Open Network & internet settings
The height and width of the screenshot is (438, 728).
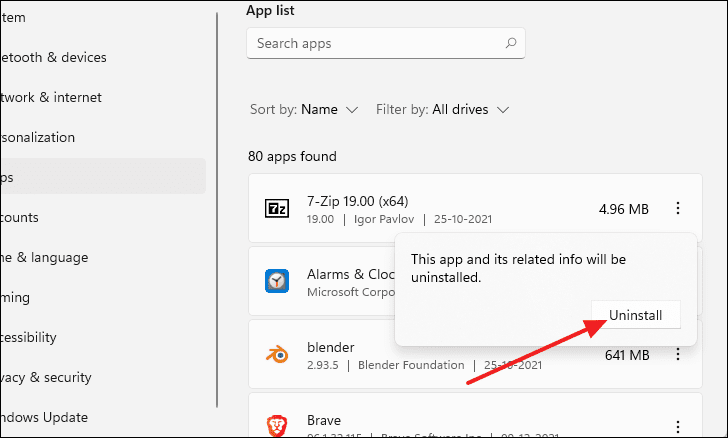(x=51, y=97)
